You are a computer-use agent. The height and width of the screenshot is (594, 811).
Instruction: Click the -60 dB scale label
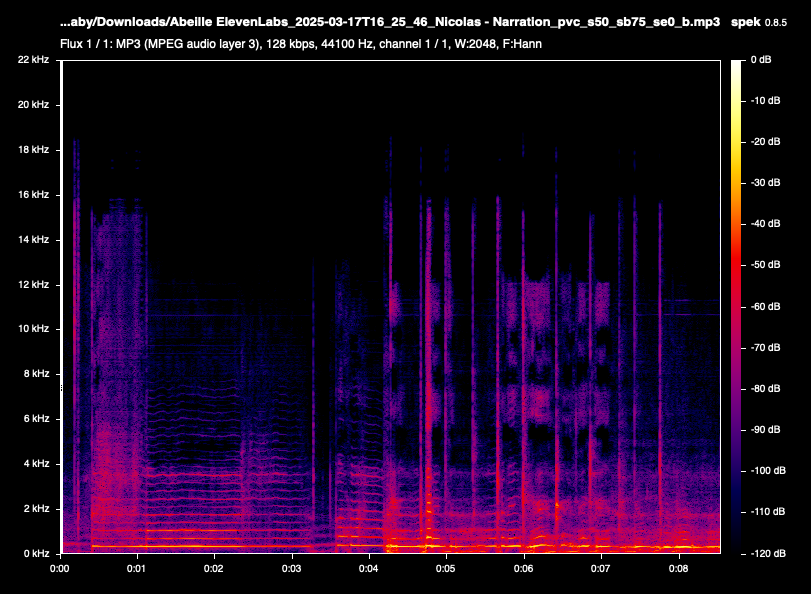pos(765,306)
